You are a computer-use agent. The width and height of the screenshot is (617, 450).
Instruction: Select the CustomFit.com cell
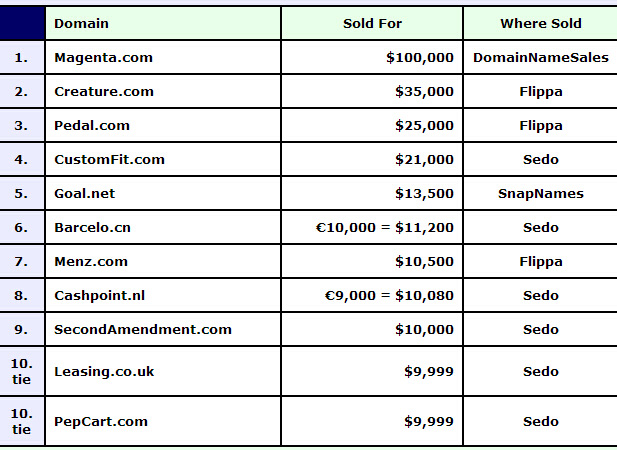163,159
